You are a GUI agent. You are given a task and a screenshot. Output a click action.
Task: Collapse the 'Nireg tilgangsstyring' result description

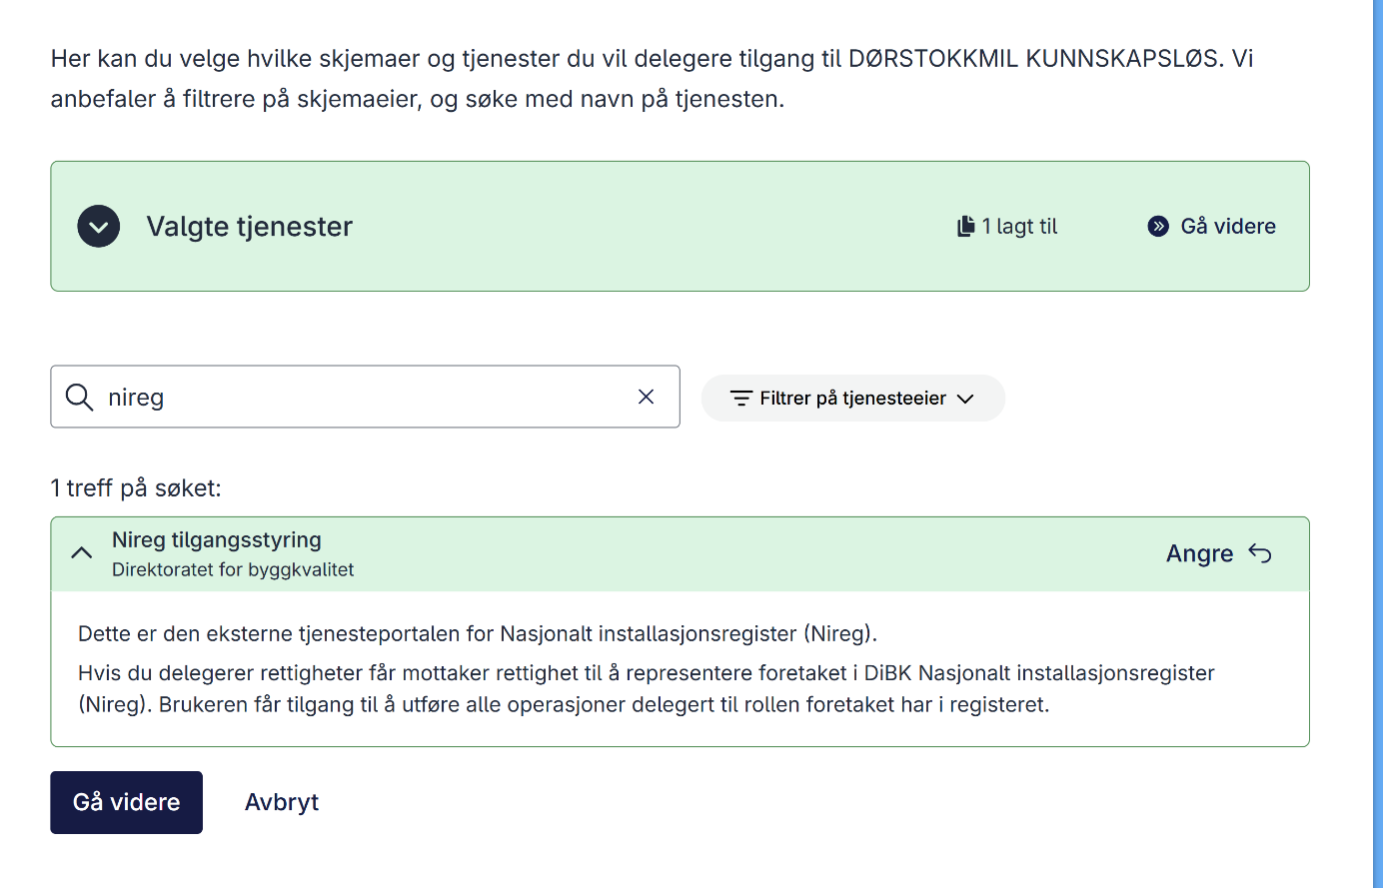coord(82,552)
